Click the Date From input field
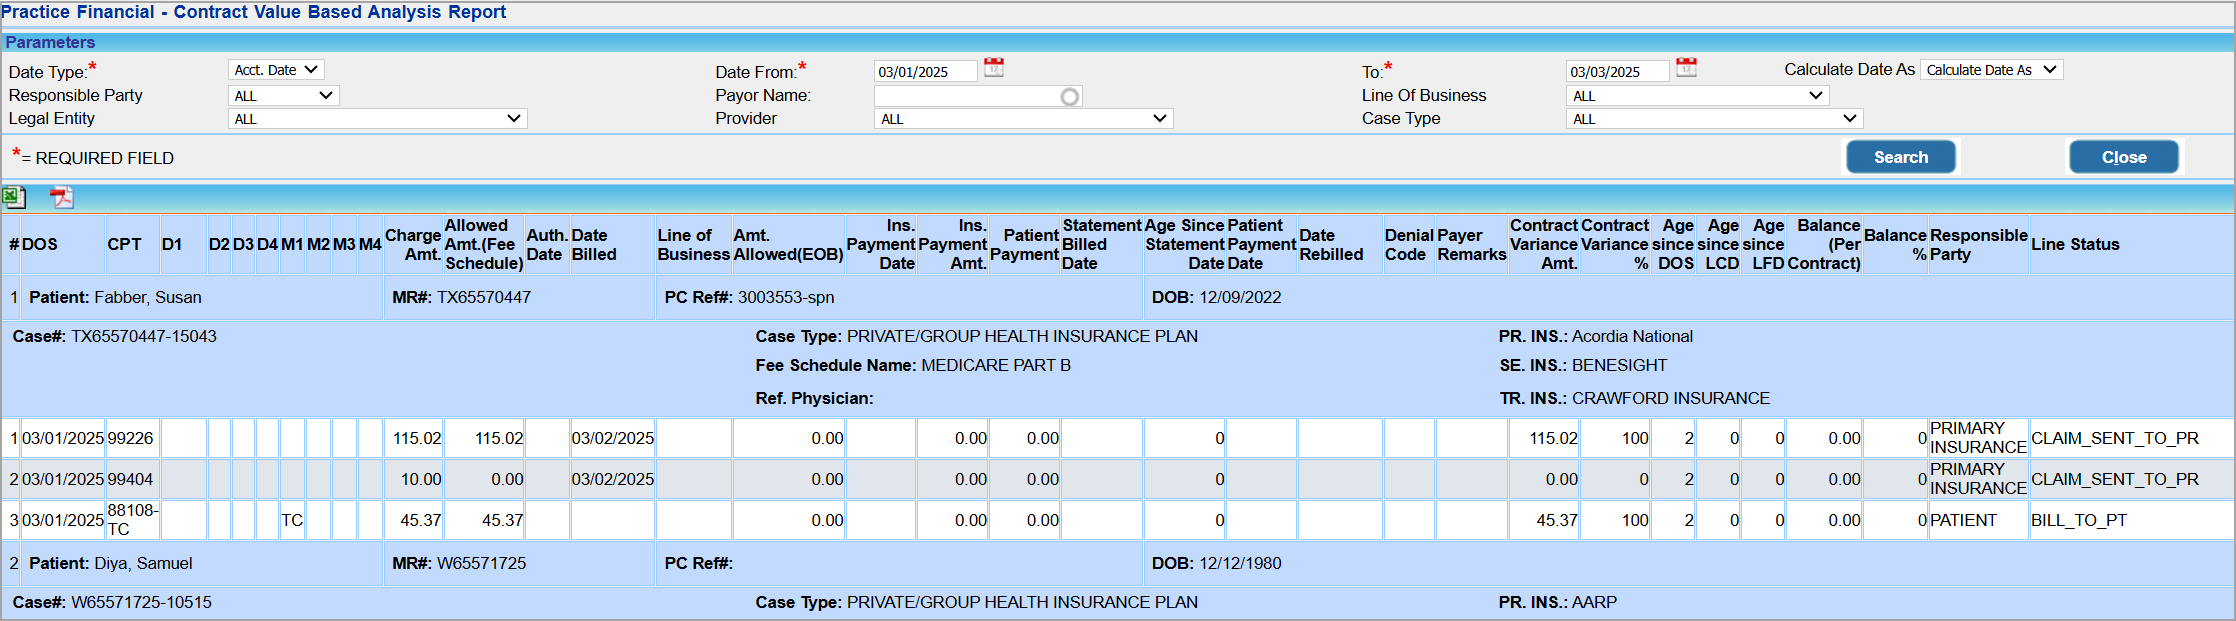The image size is (2236, 621). [x=925, y=72]
